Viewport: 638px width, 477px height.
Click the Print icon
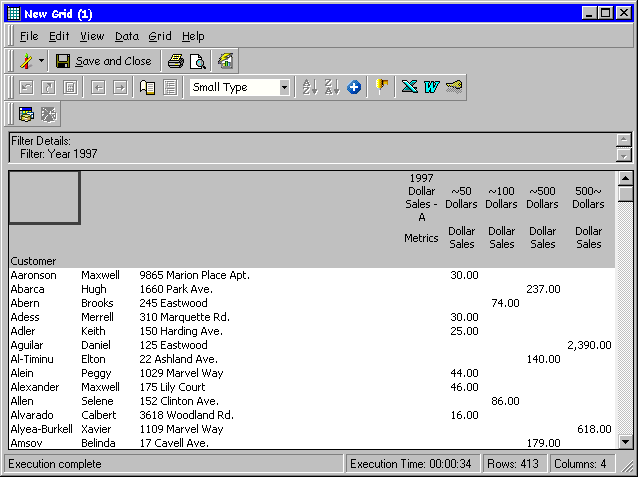coord(176,61)
